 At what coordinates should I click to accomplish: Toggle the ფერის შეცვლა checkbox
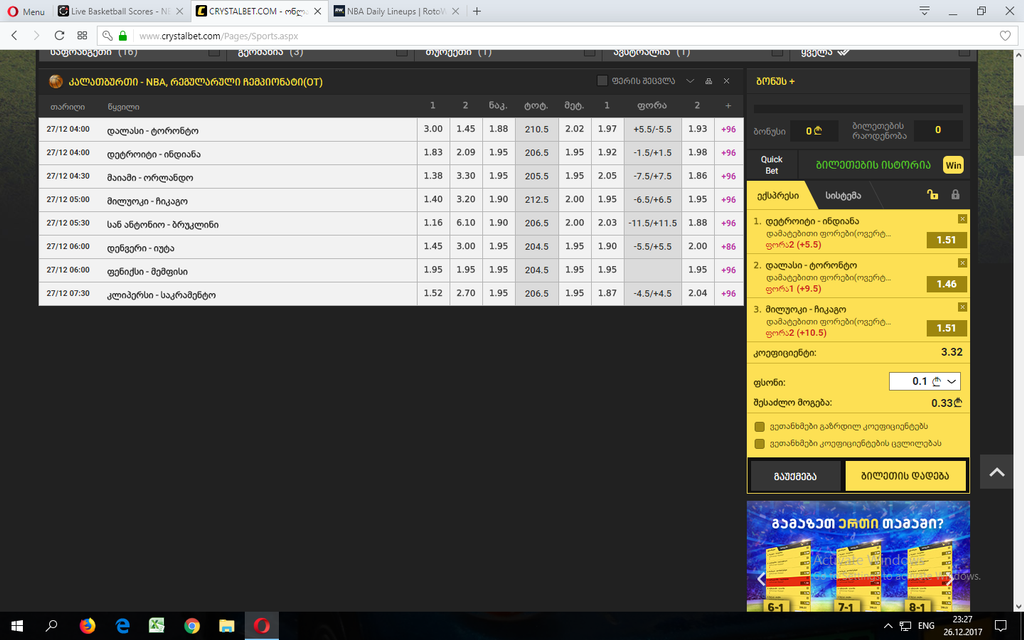[602, 81]
